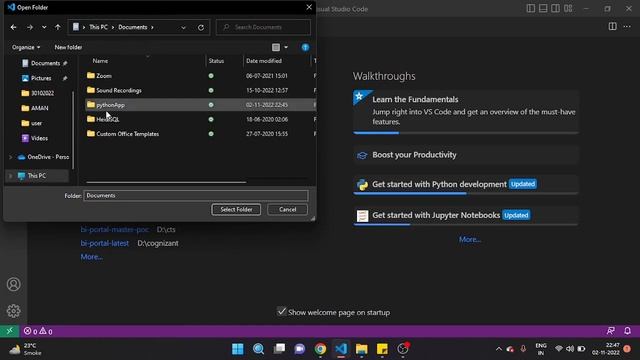Open recent folder bi-portal-latest
This screenshot has width=640, height=360.
pos(104,243)
